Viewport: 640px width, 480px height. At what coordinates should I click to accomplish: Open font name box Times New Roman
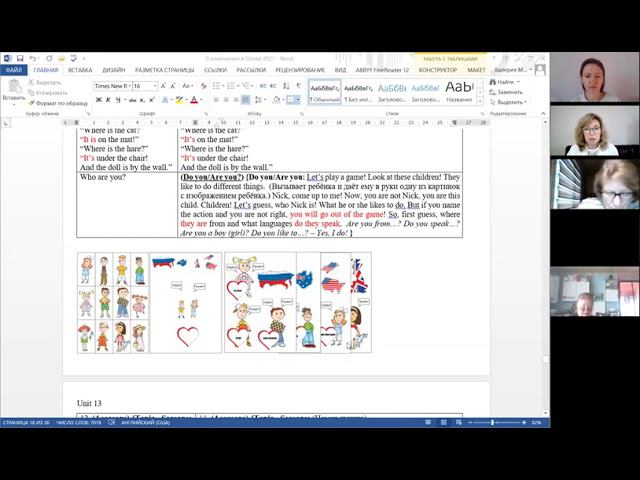click(112, 86)
